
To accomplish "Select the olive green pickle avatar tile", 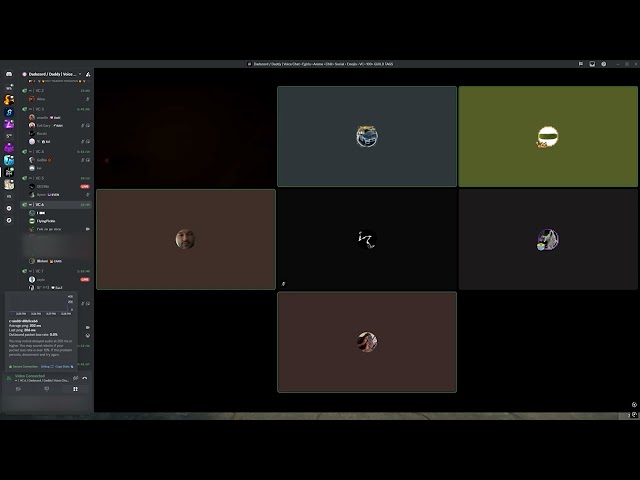I will pos(548,136).
